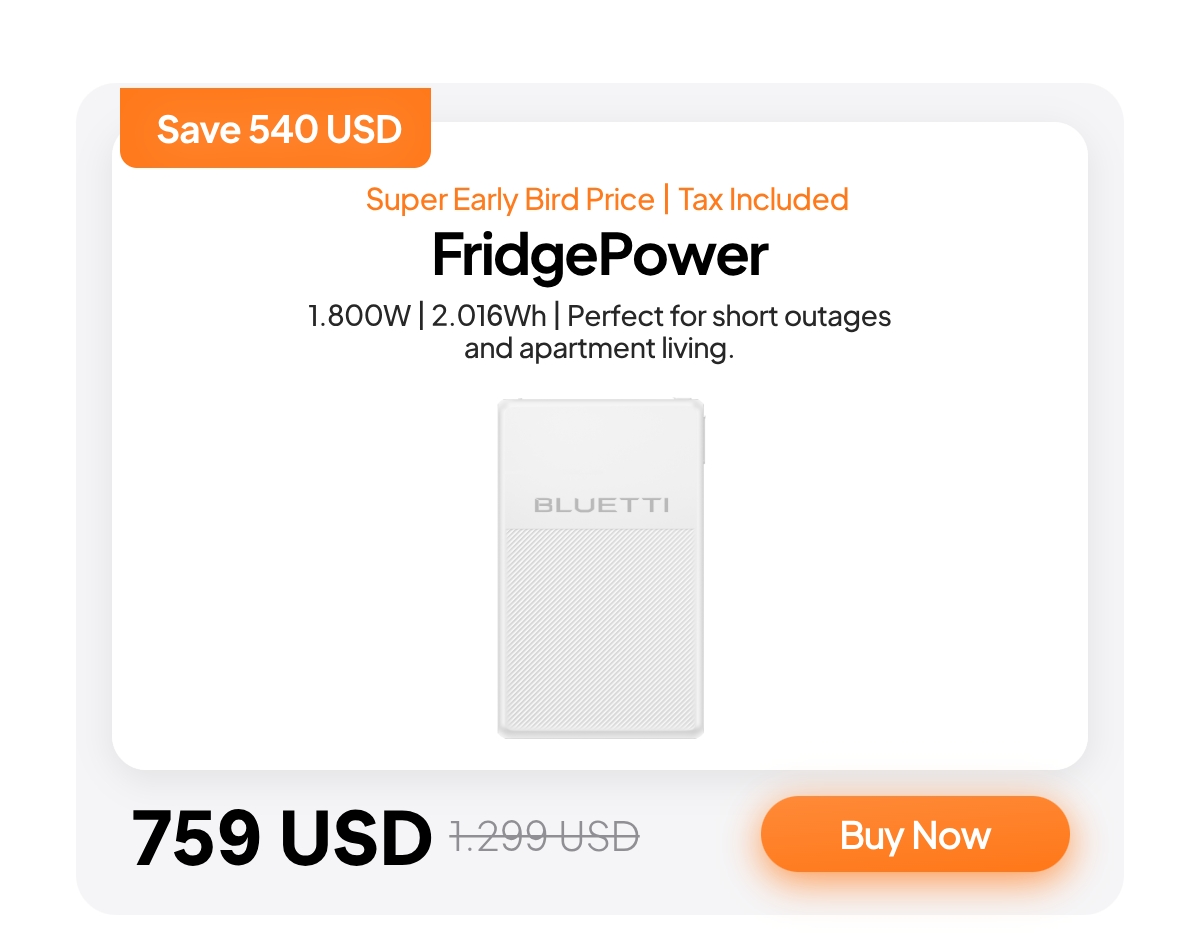The height and width of the screenshot is (946, 1200).
Task: Click the 759 USD sale price
Action: tap(280, 838)
